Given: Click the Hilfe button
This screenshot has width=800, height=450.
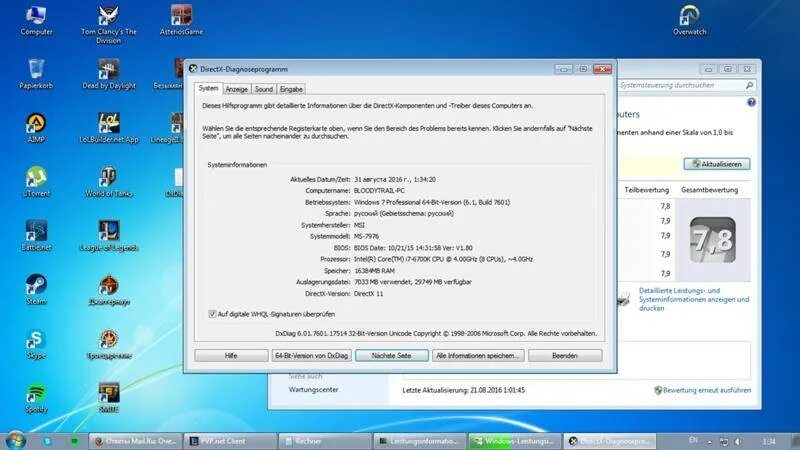Looking at the screenshot, I should click(x=231, y=356).
